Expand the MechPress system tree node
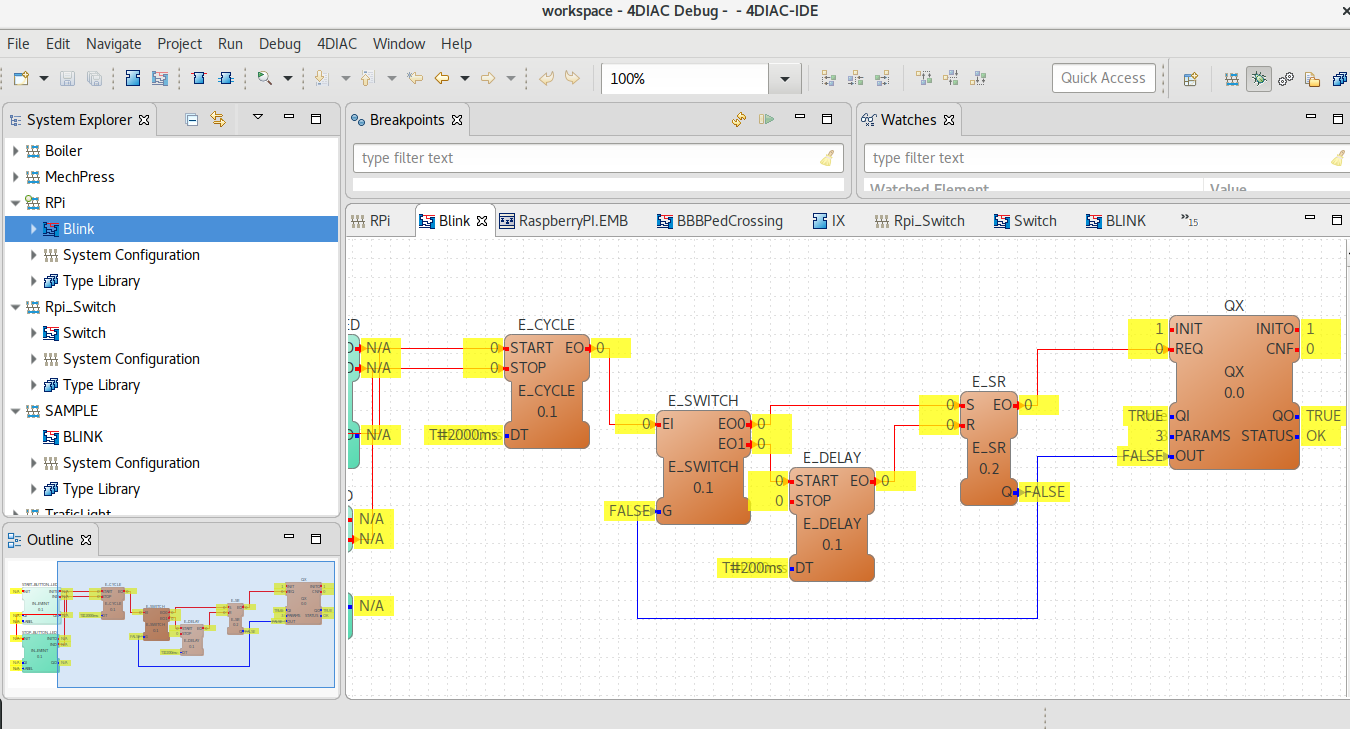Screen dimensions: 1350x729 click(15, 177)
